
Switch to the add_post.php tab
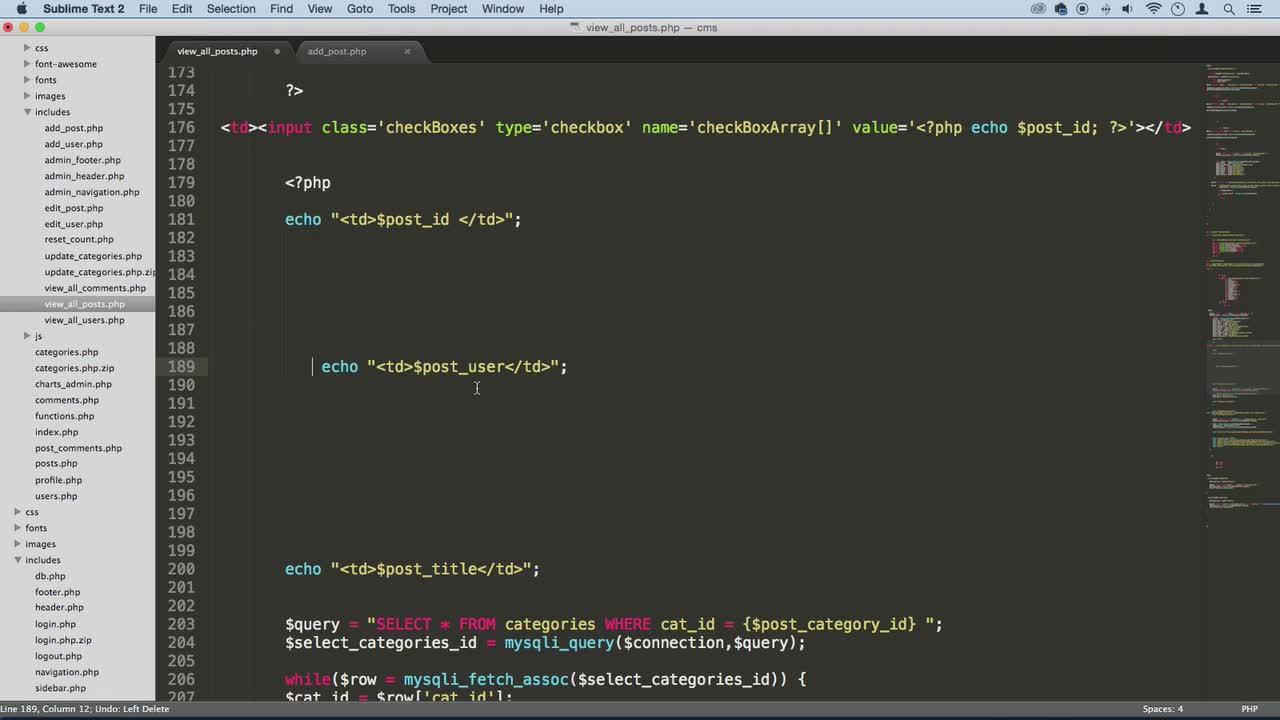[x=337, y=51]
